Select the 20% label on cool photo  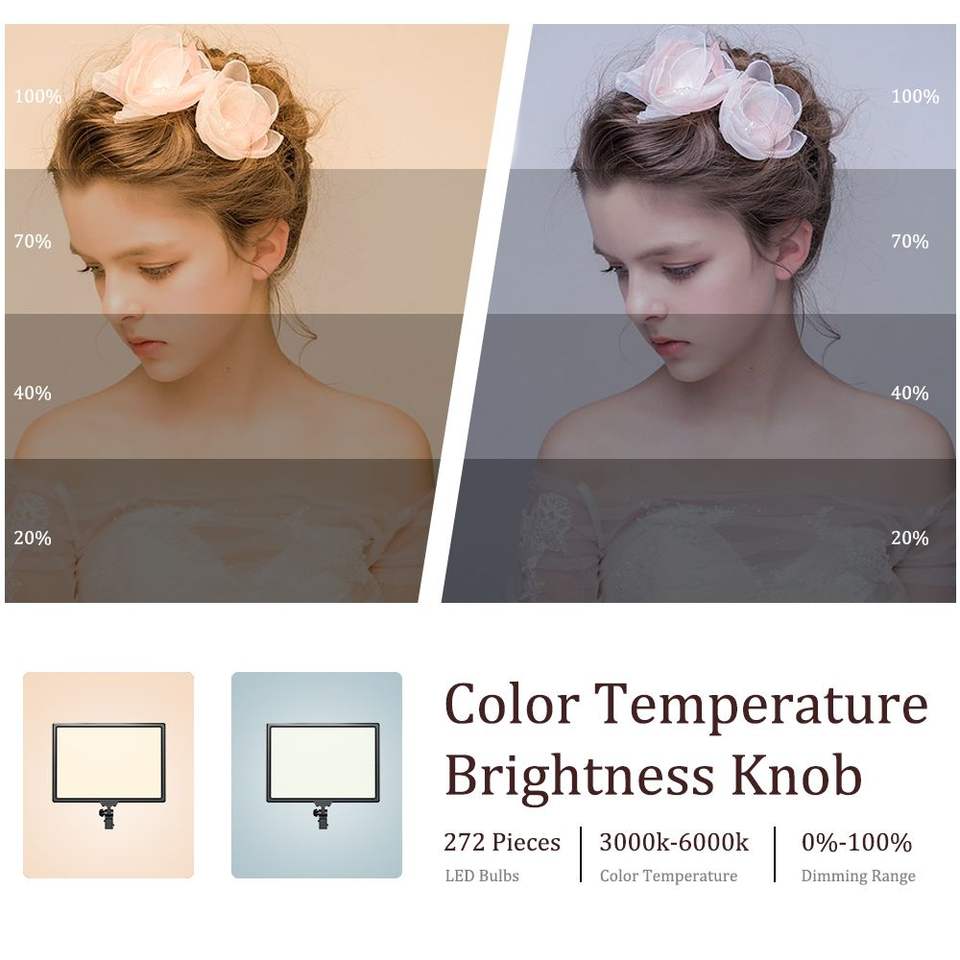(x=910, y=538)
